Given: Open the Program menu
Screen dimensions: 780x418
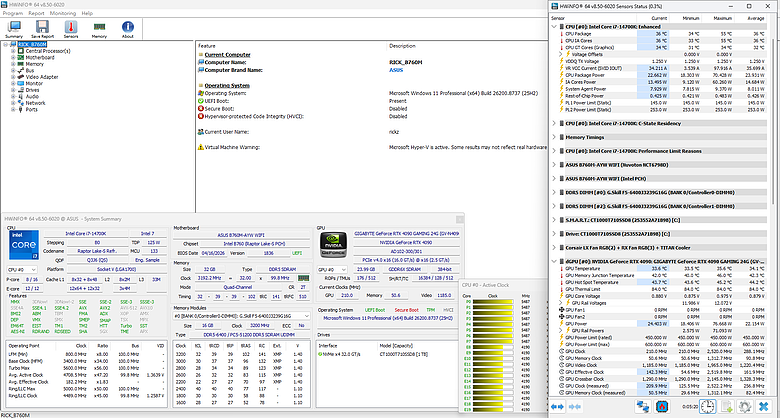Looking at the screenshot, I should pyautogui.click(x=12, y=13).
